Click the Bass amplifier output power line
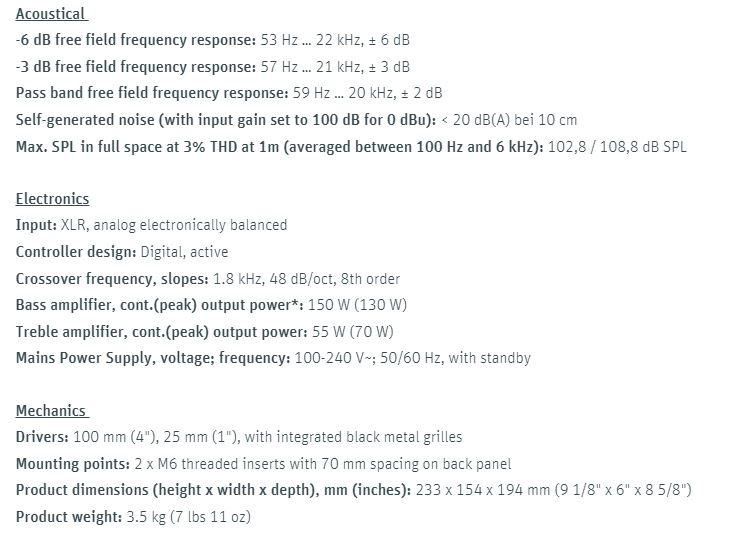 pyautogui.click(x=211, y=305)
